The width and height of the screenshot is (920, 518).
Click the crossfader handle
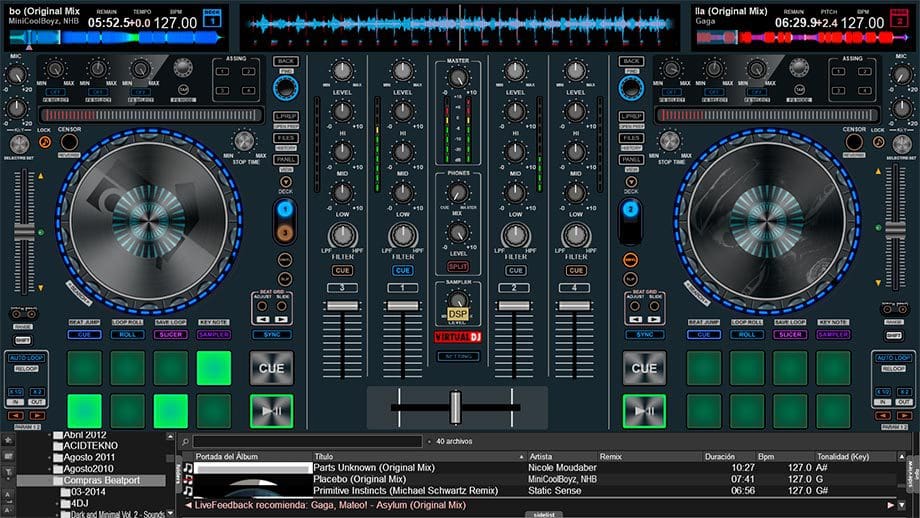pyautogui.click(x=455, y=407)
